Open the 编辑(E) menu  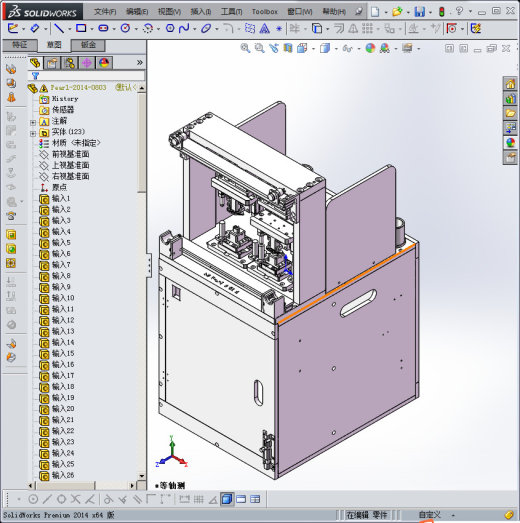click(x=137, y=12)
